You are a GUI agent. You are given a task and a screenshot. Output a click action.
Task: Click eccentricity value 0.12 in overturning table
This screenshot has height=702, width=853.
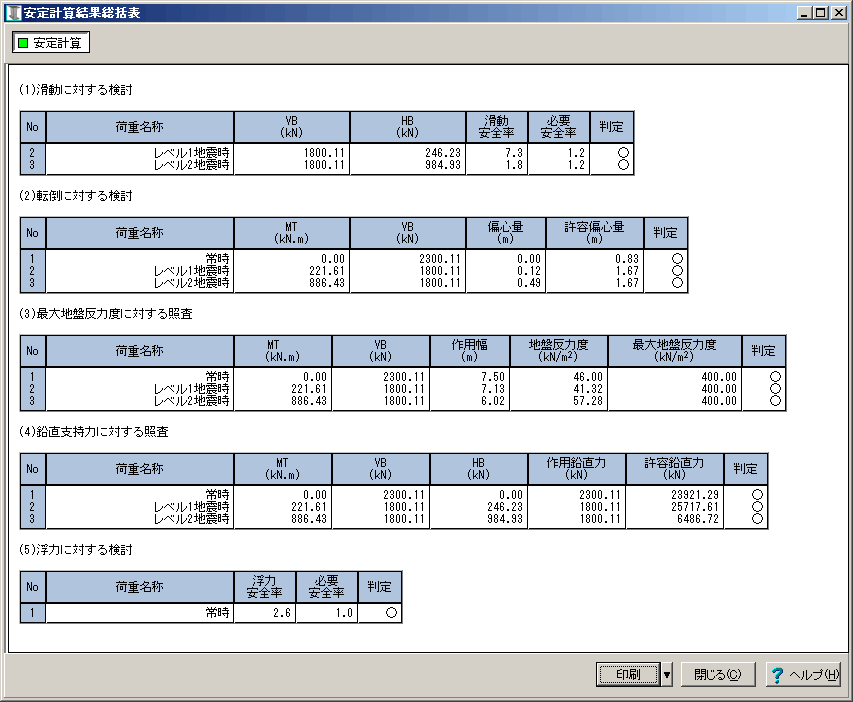(x=529, y=271)
